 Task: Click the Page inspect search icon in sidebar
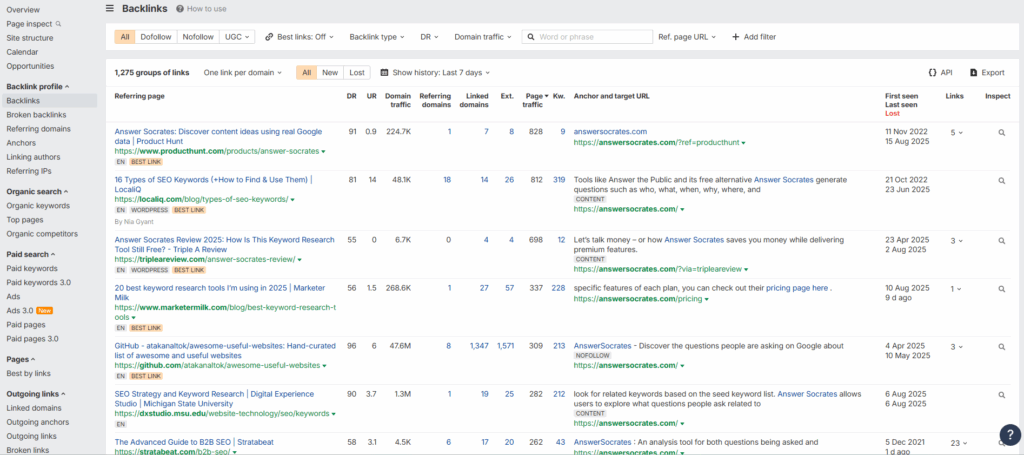(x=58, y=24)
